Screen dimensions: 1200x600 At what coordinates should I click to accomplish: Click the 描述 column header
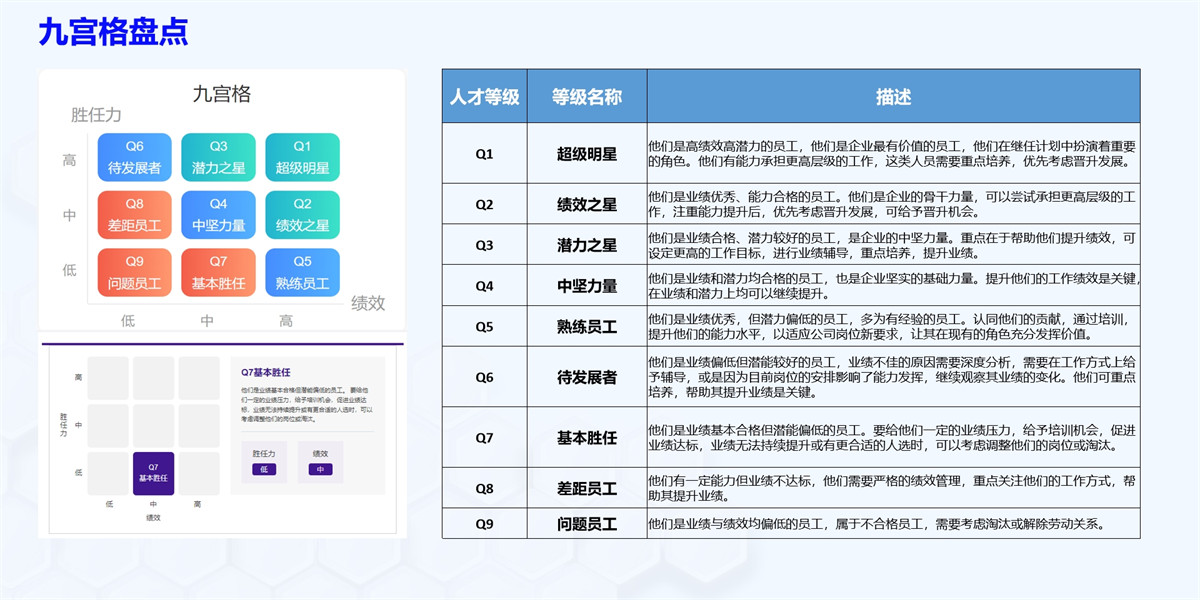pos(893,97)
